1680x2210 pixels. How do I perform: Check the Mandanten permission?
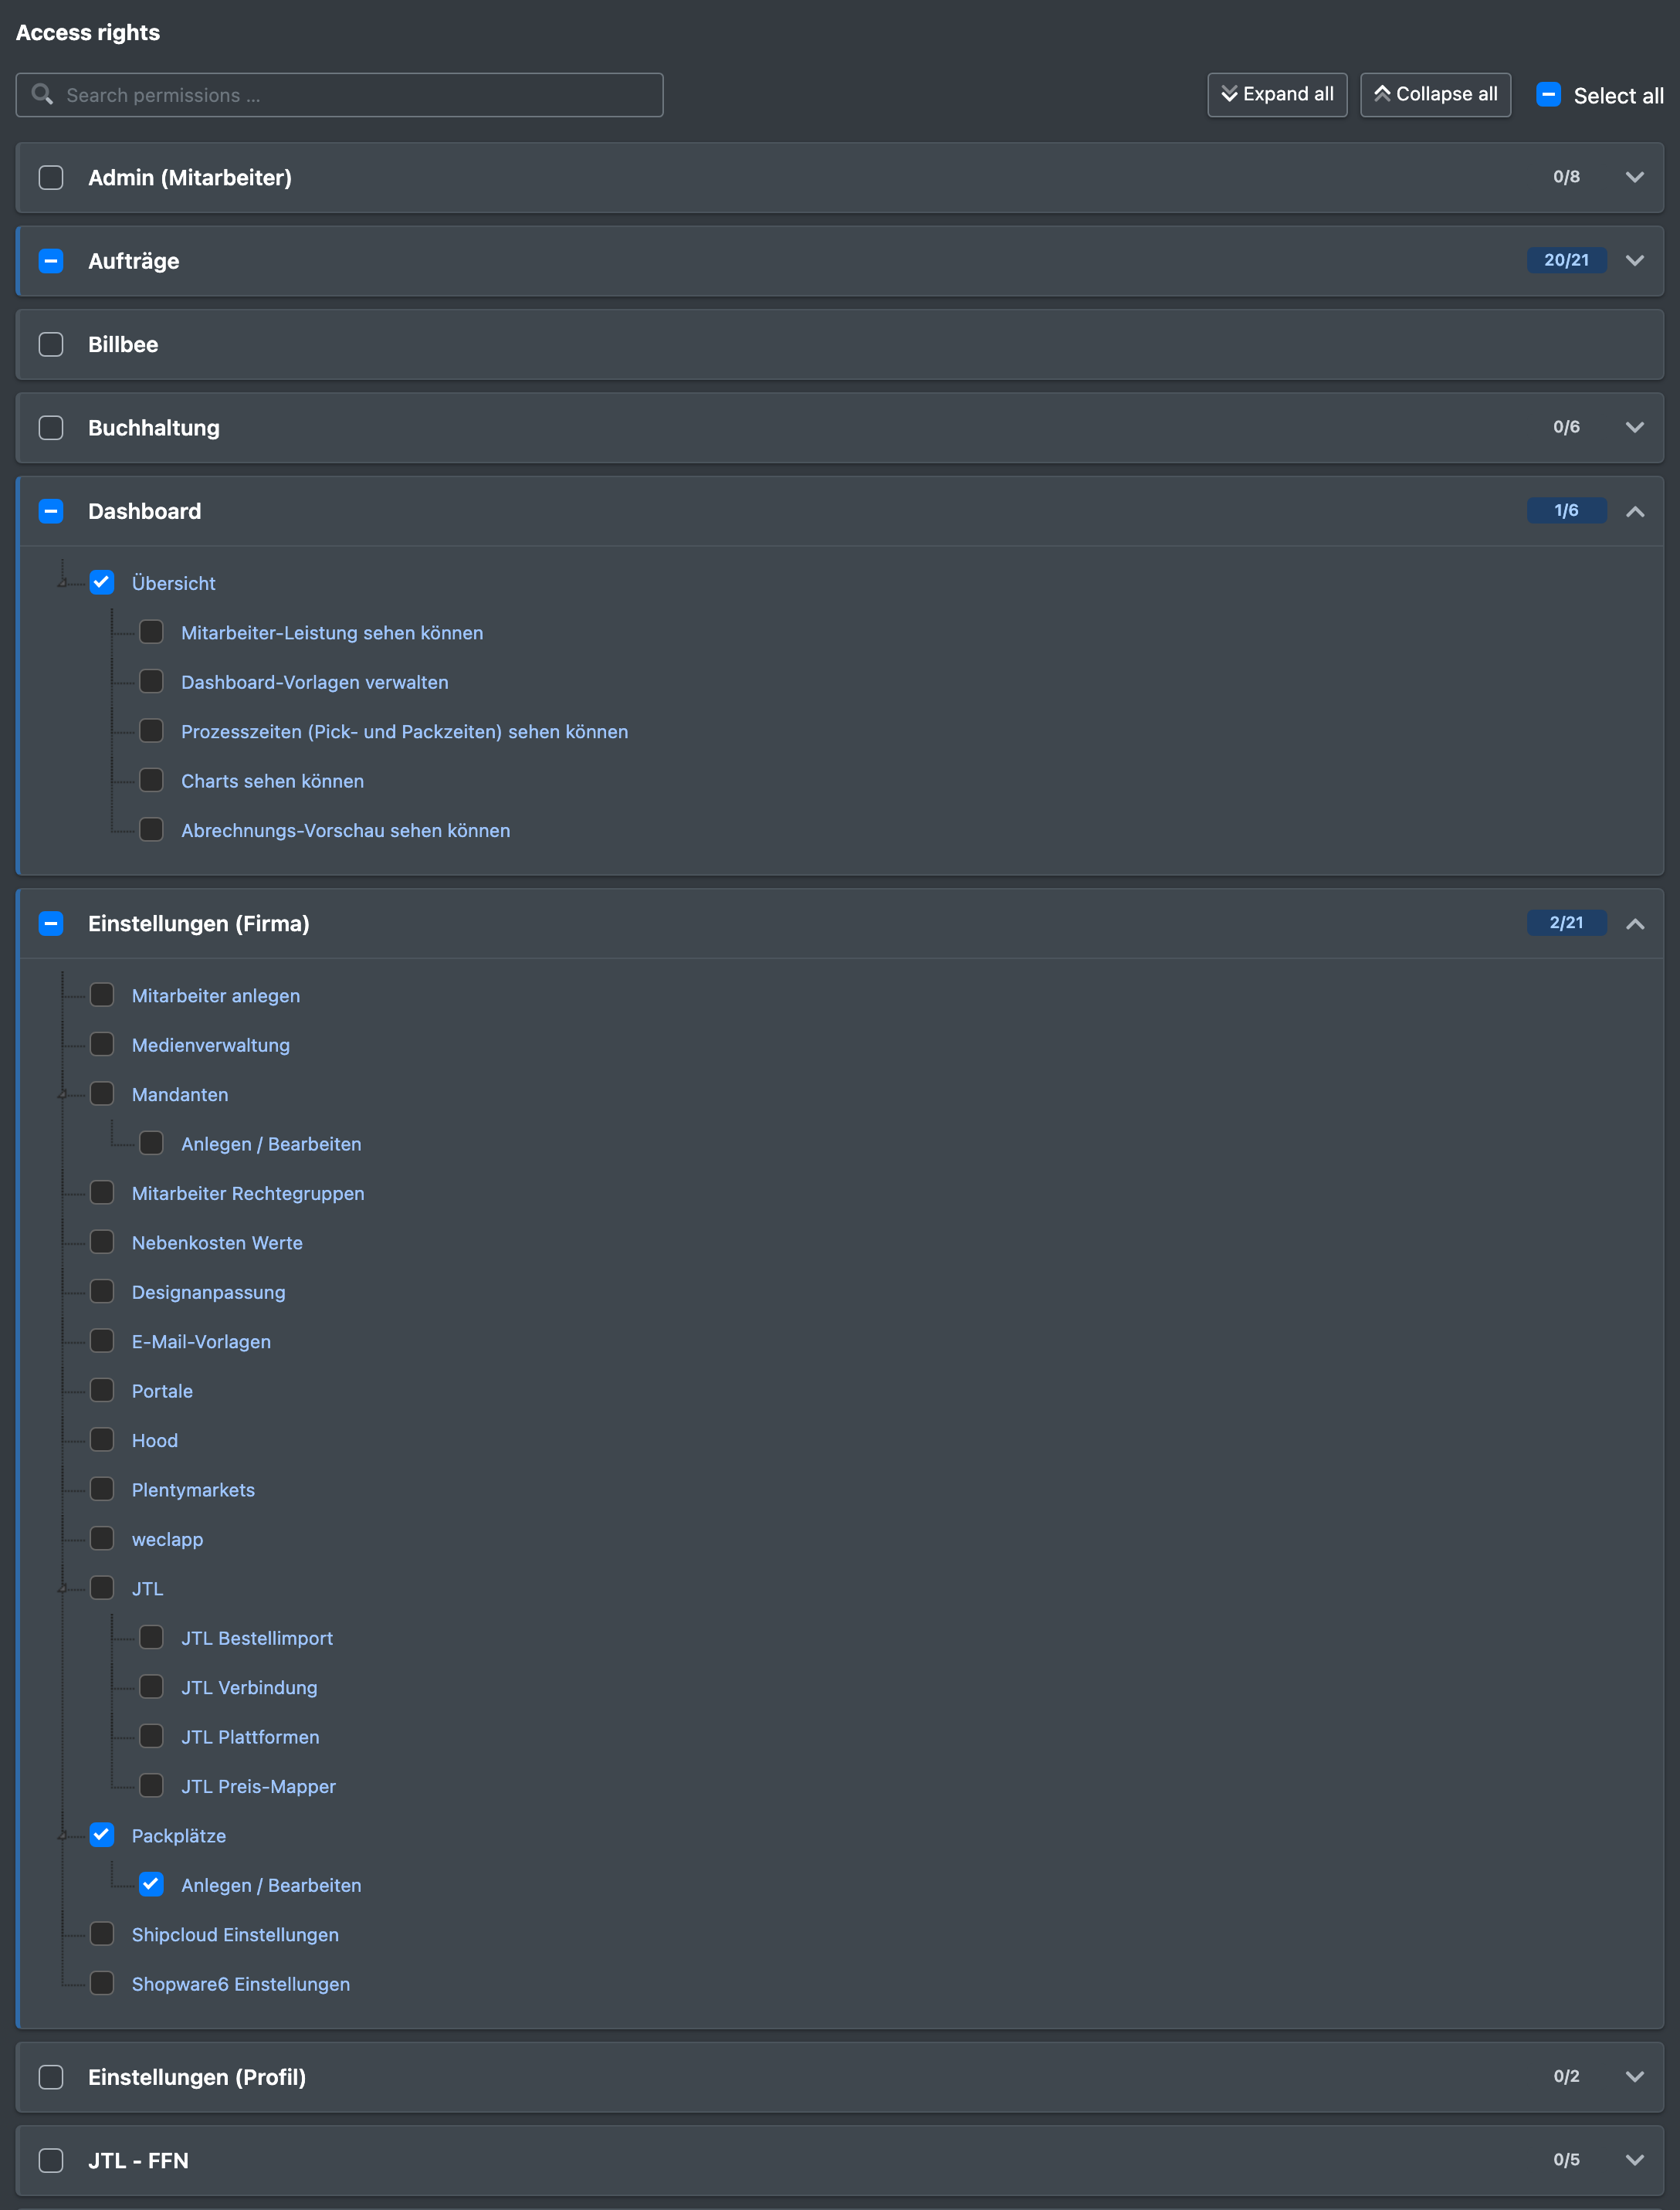click(102, 1093)
